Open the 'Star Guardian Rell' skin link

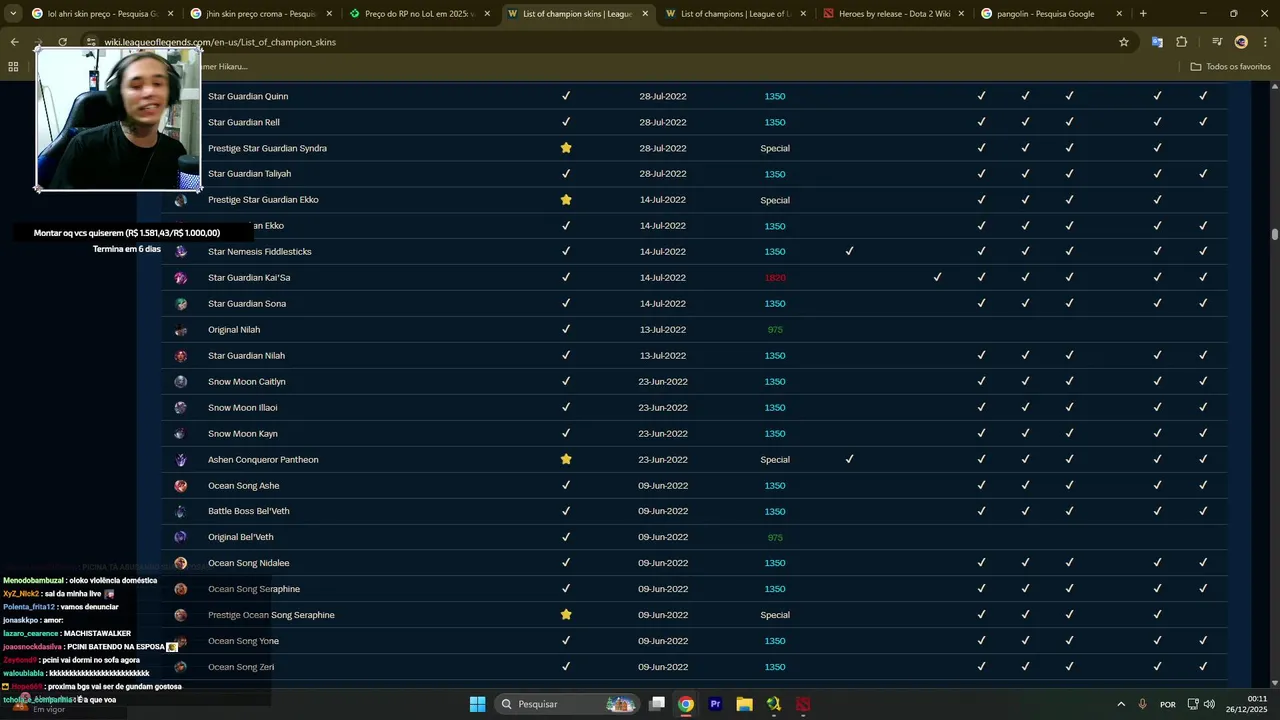coord(244,122)
